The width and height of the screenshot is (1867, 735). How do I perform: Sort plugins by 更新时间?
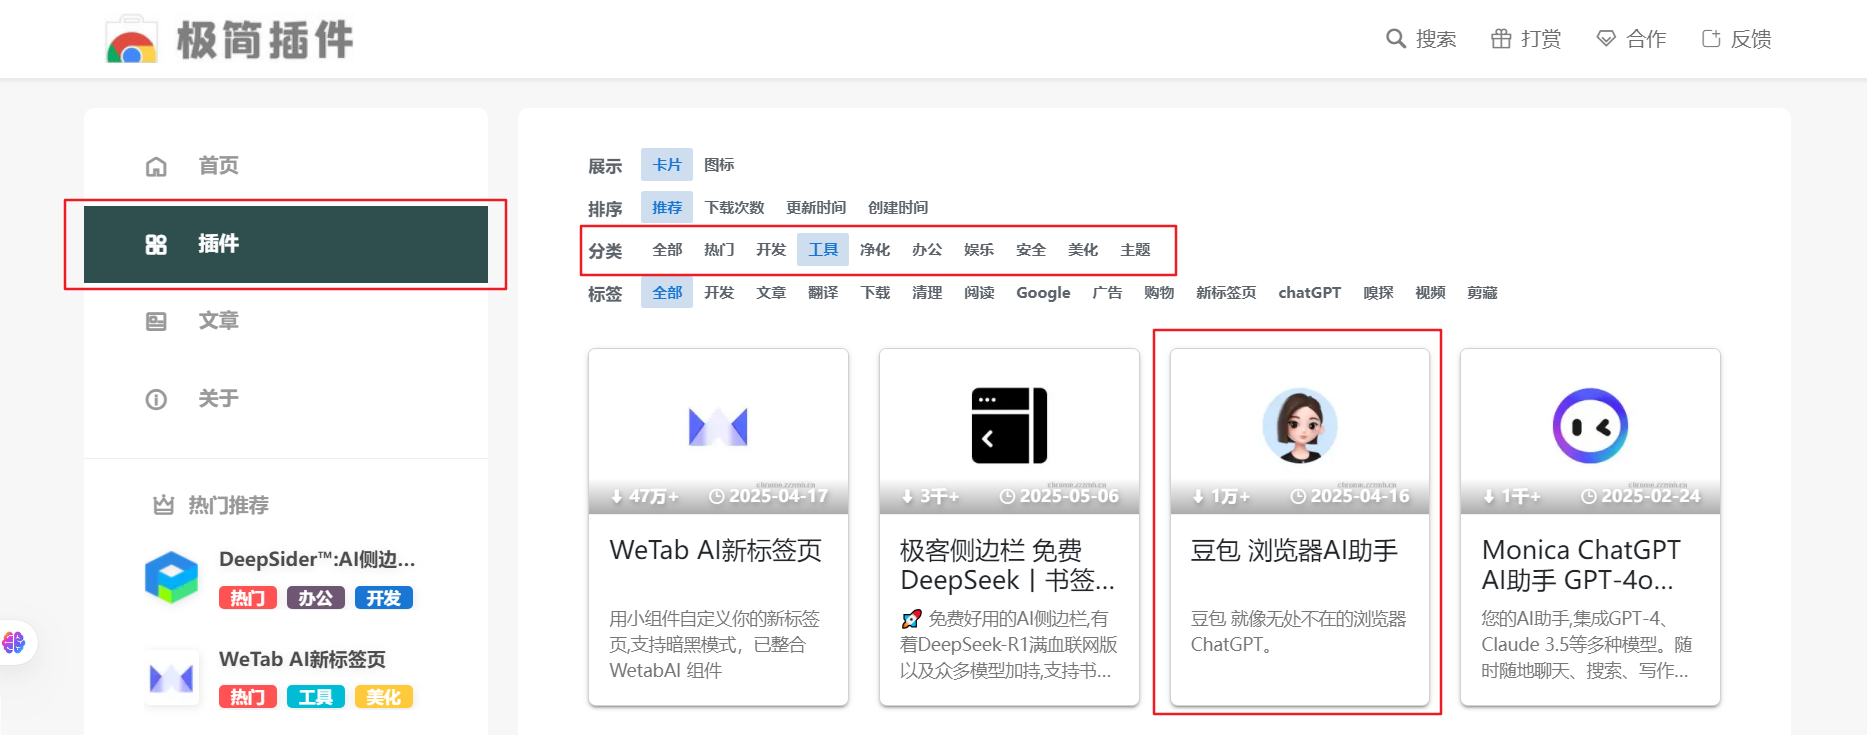[x=816, y=208]
